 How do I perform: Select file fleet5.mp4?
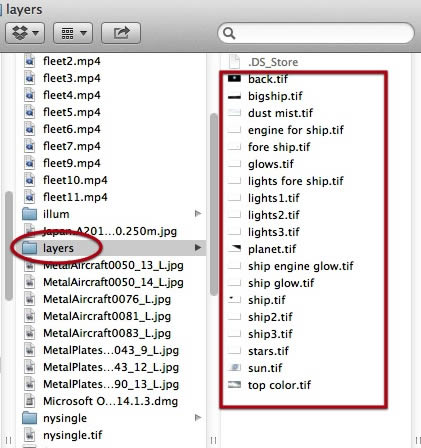pyautogui.click(x=72, y=112)
